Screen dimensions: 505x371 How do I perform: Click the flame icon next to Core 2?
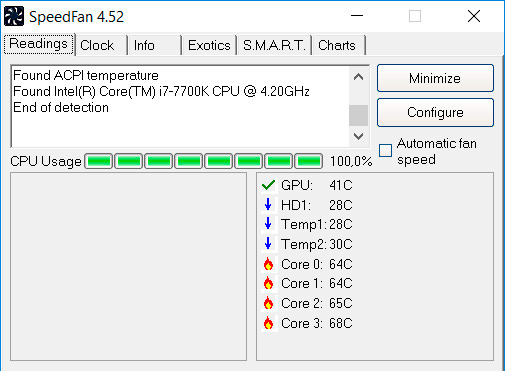pyautogui.click(x=268, y=303)
